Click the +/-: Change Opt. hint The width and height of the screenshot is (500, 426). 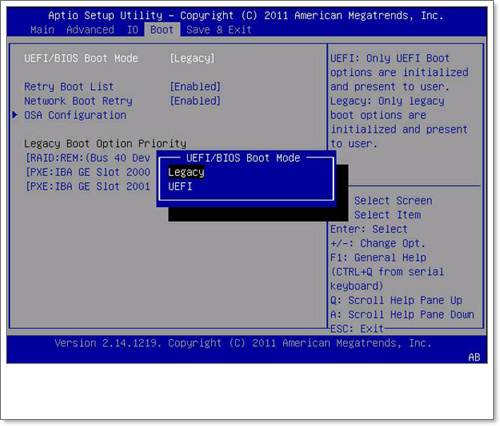378,243
